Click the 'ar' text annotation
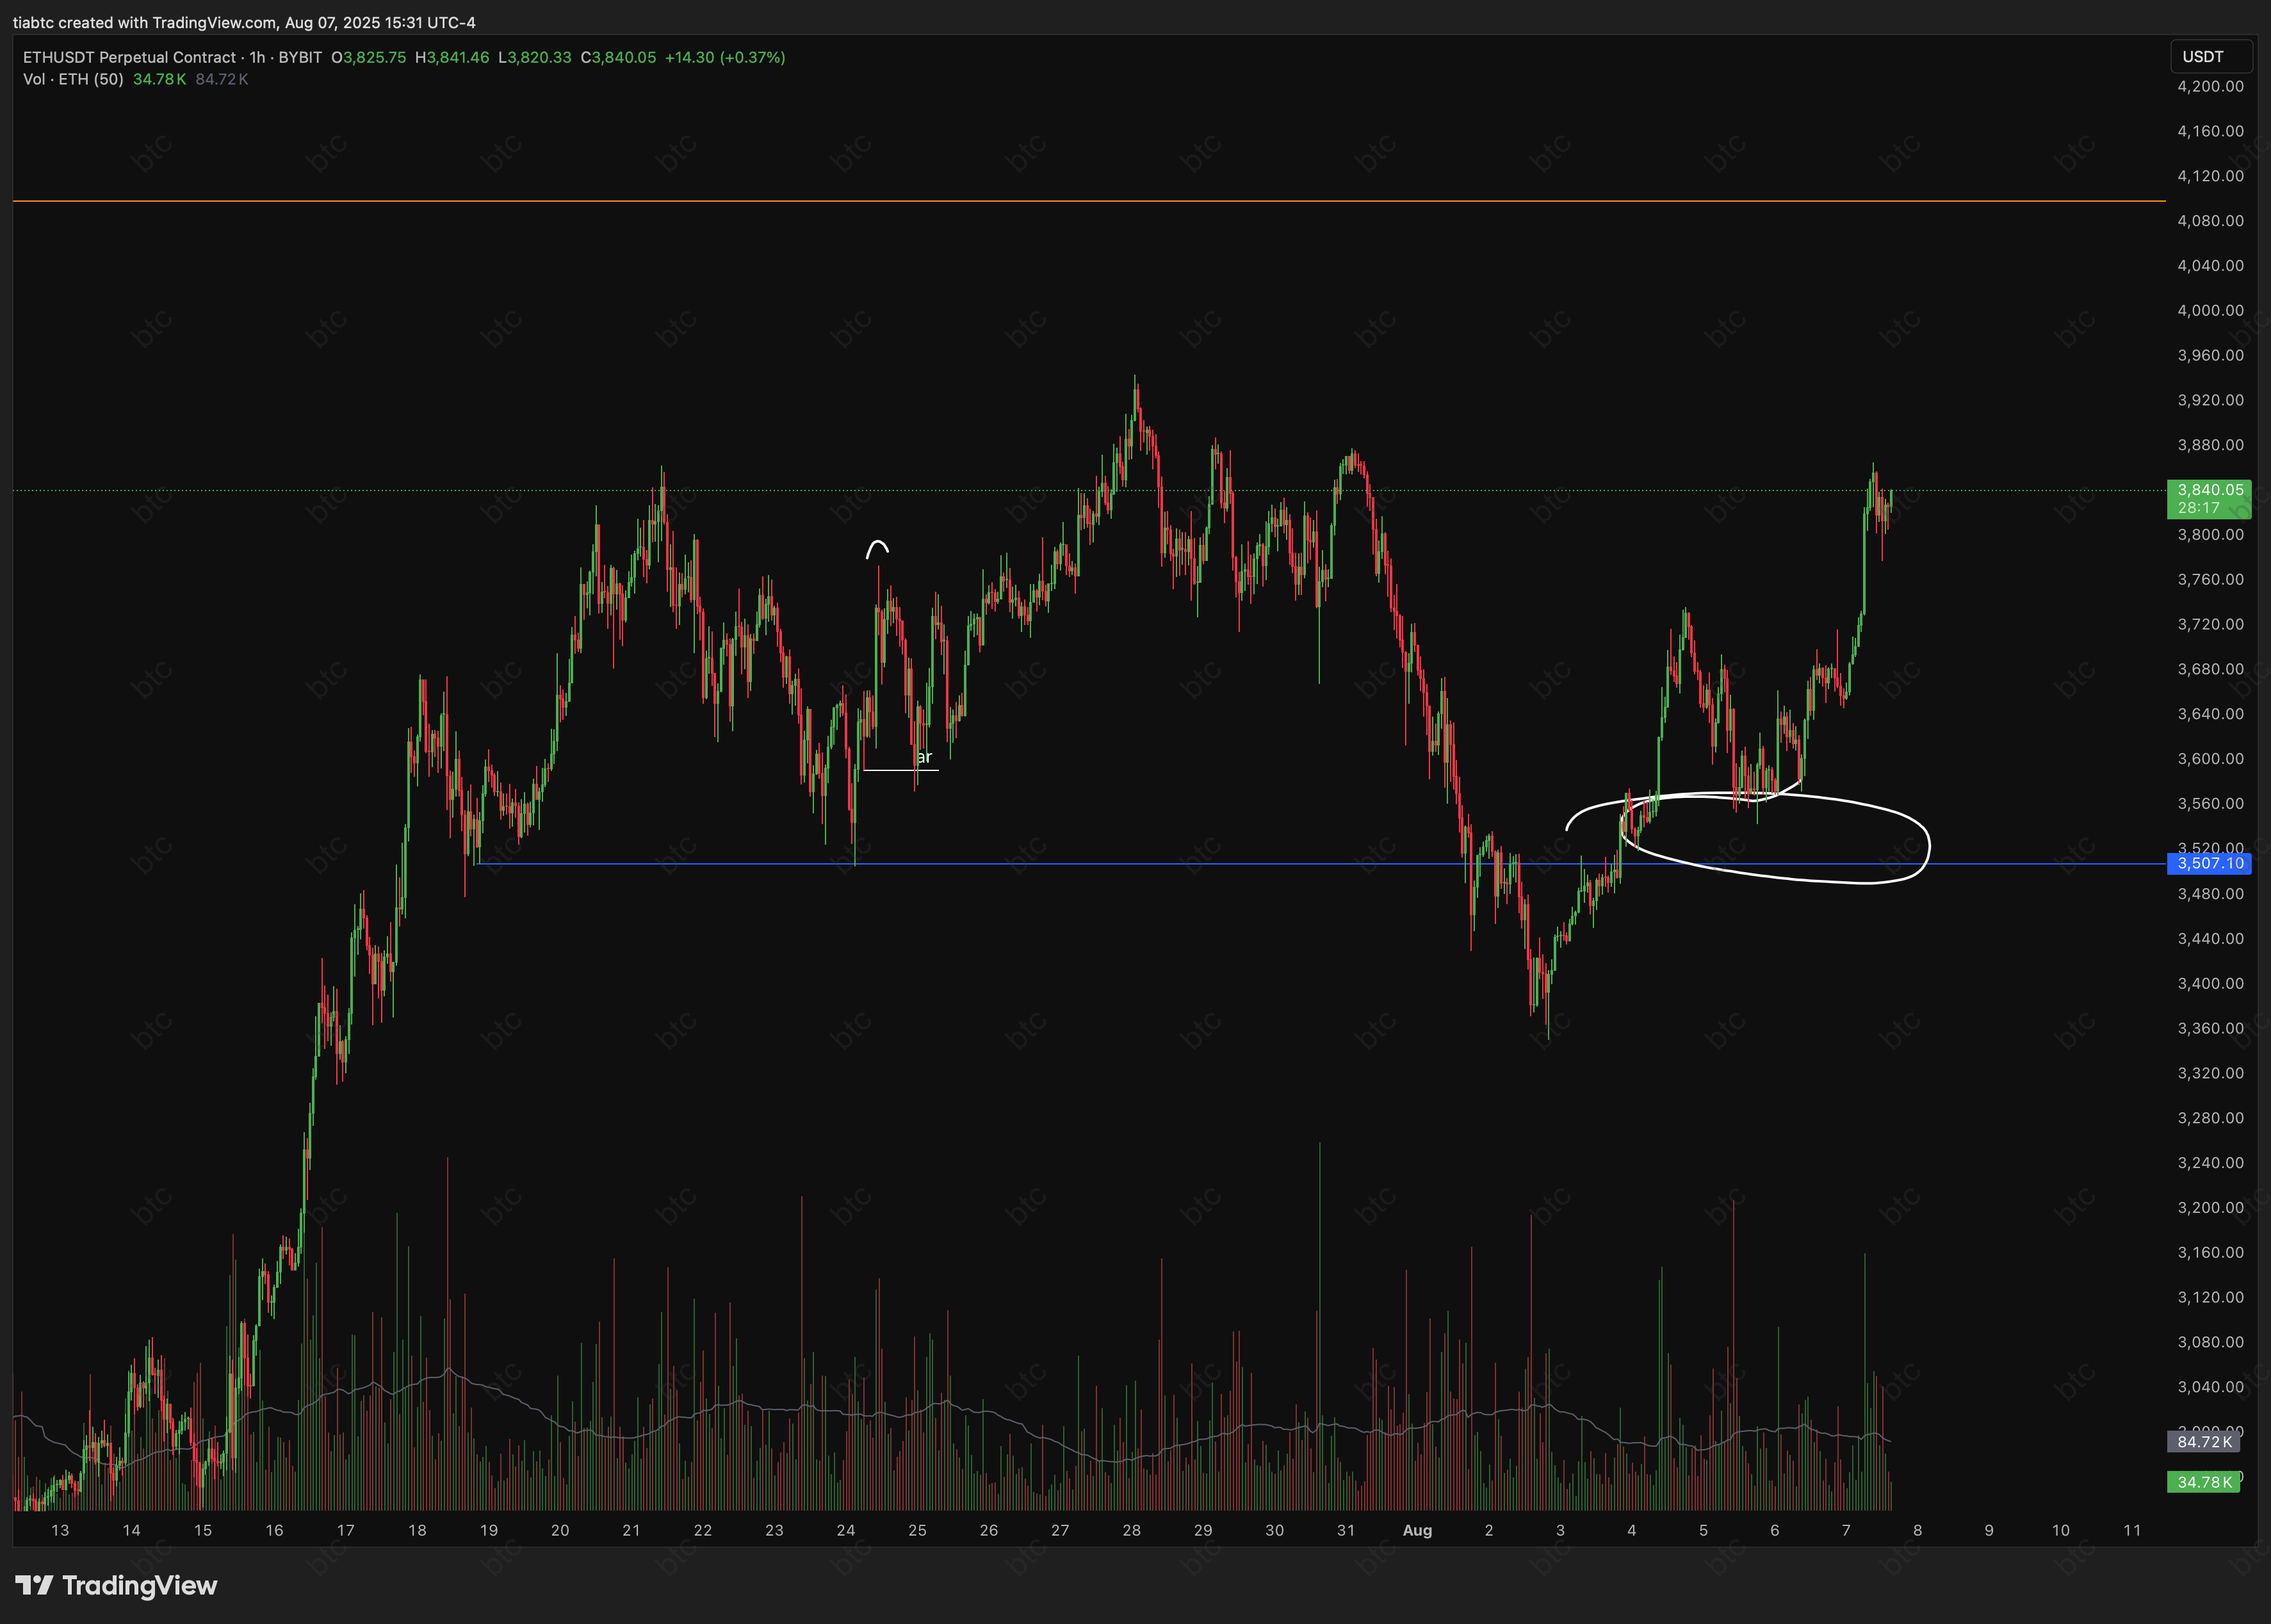The height and width of the screenshot is (1624, 2271). pos(924,757)
